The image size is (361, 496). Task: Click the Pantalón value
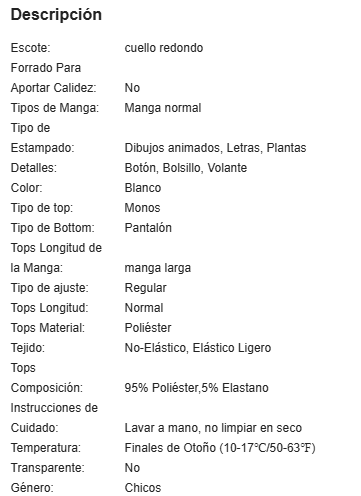pyautogui.click(x=148, y=228)
